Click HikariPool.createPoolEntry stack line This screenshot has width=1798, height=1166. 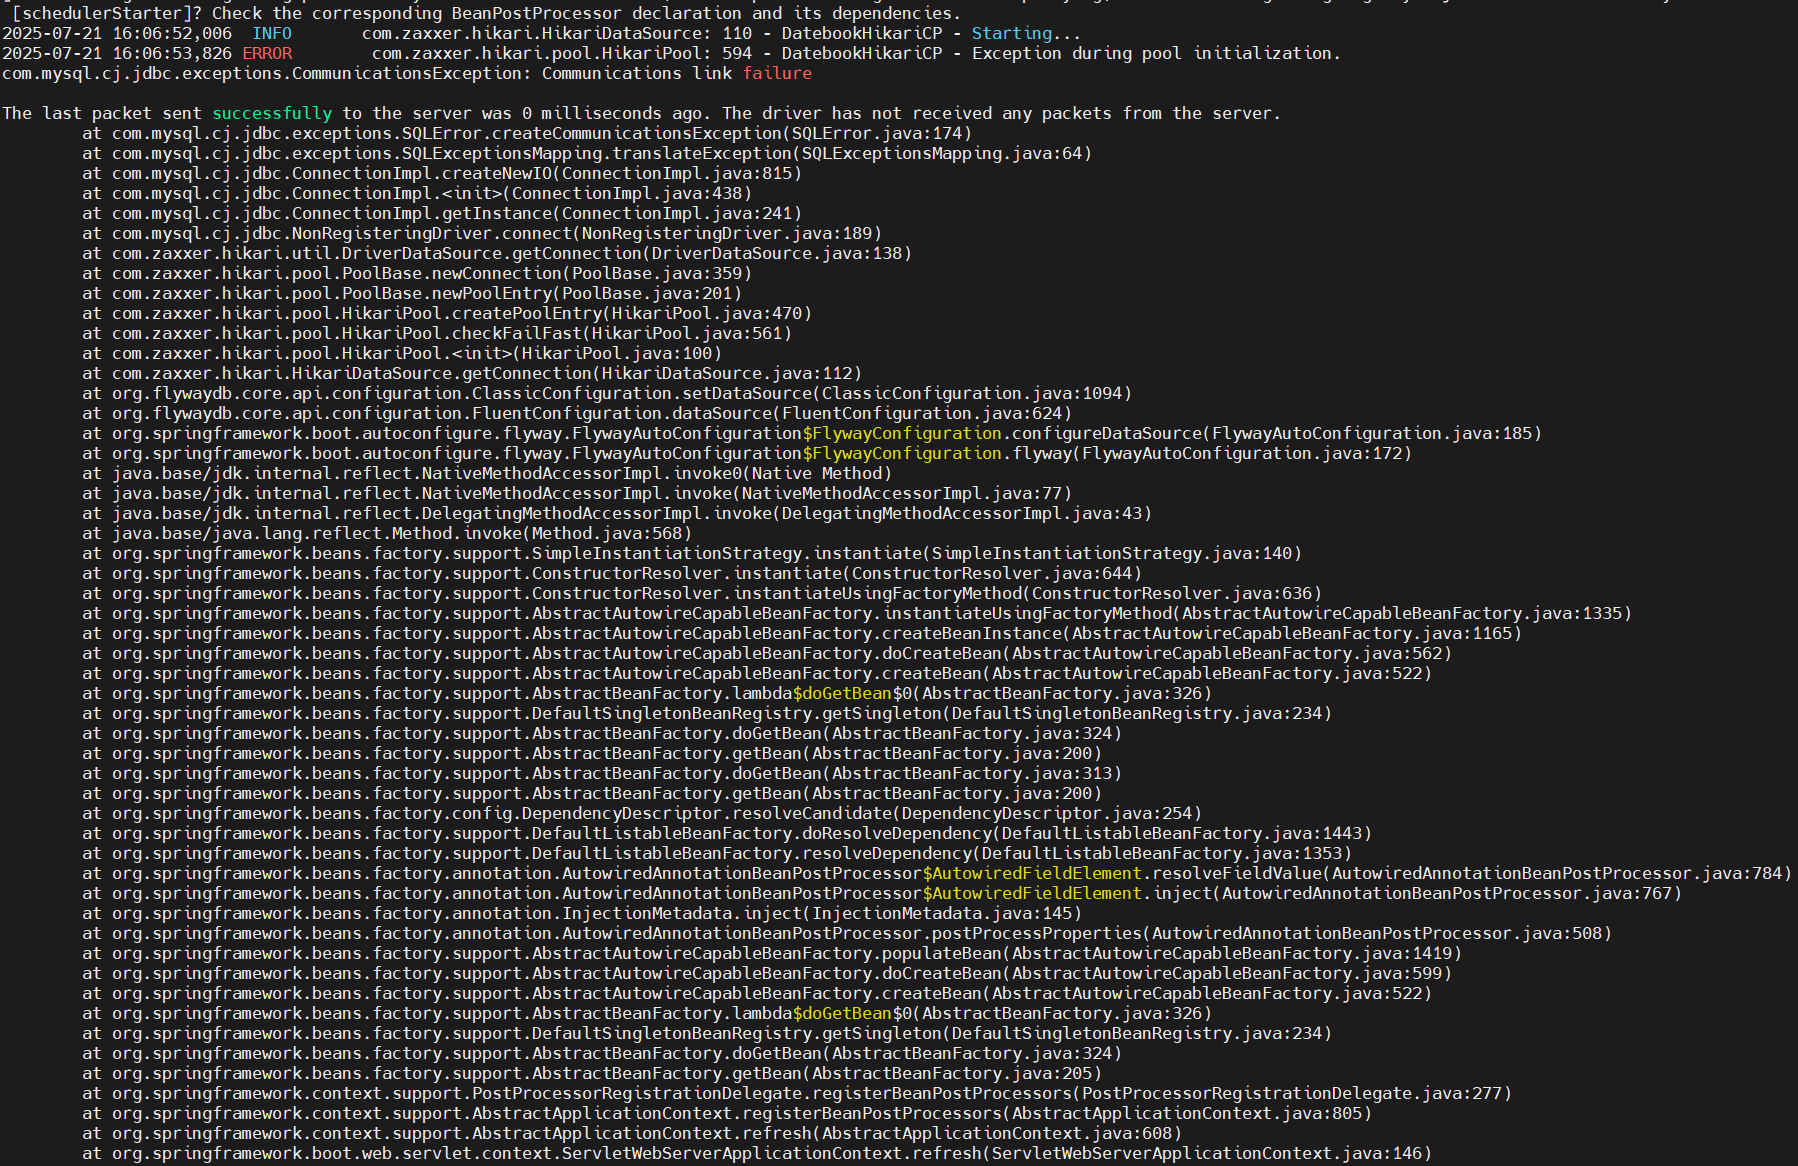(x=447, y=314)
